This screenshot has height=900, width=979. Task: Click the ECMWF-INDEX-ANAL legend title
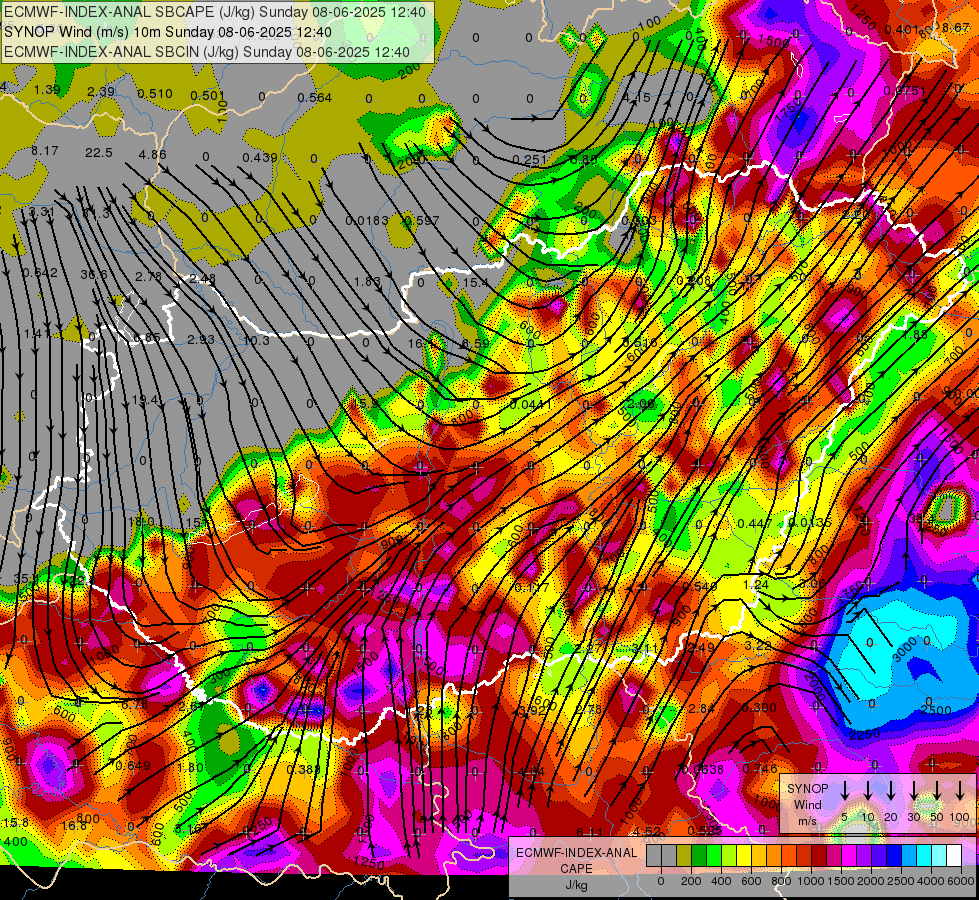tap(576, 853)
